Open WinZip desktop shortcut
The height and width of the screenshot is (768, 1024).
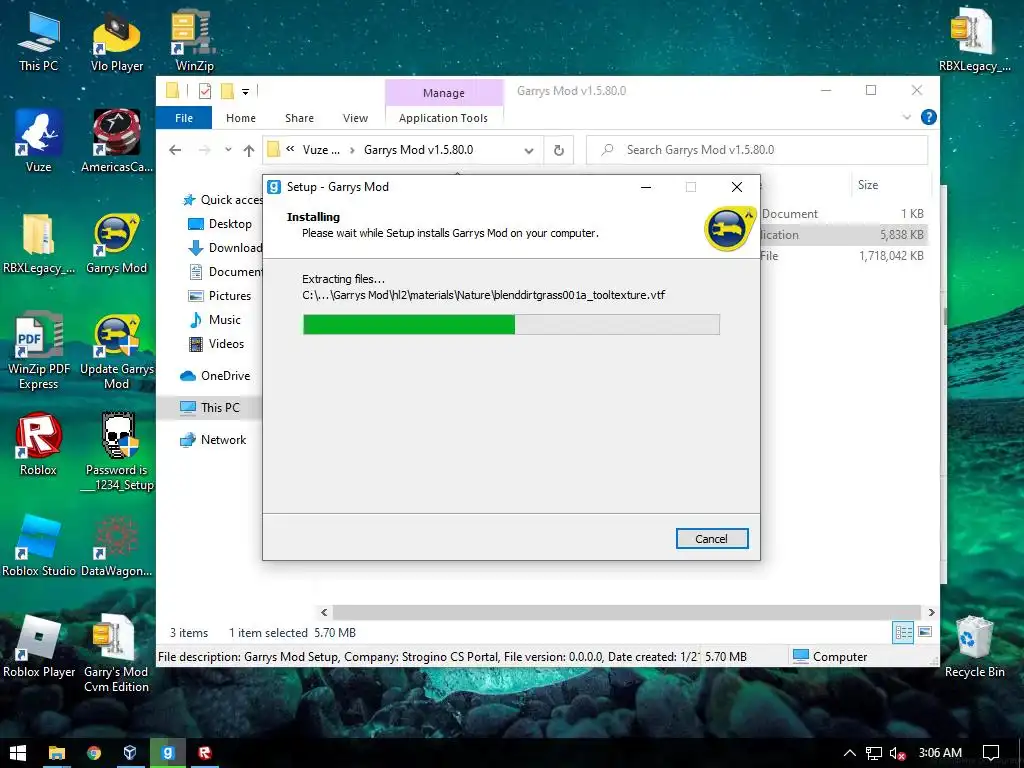tap(194, 41)
